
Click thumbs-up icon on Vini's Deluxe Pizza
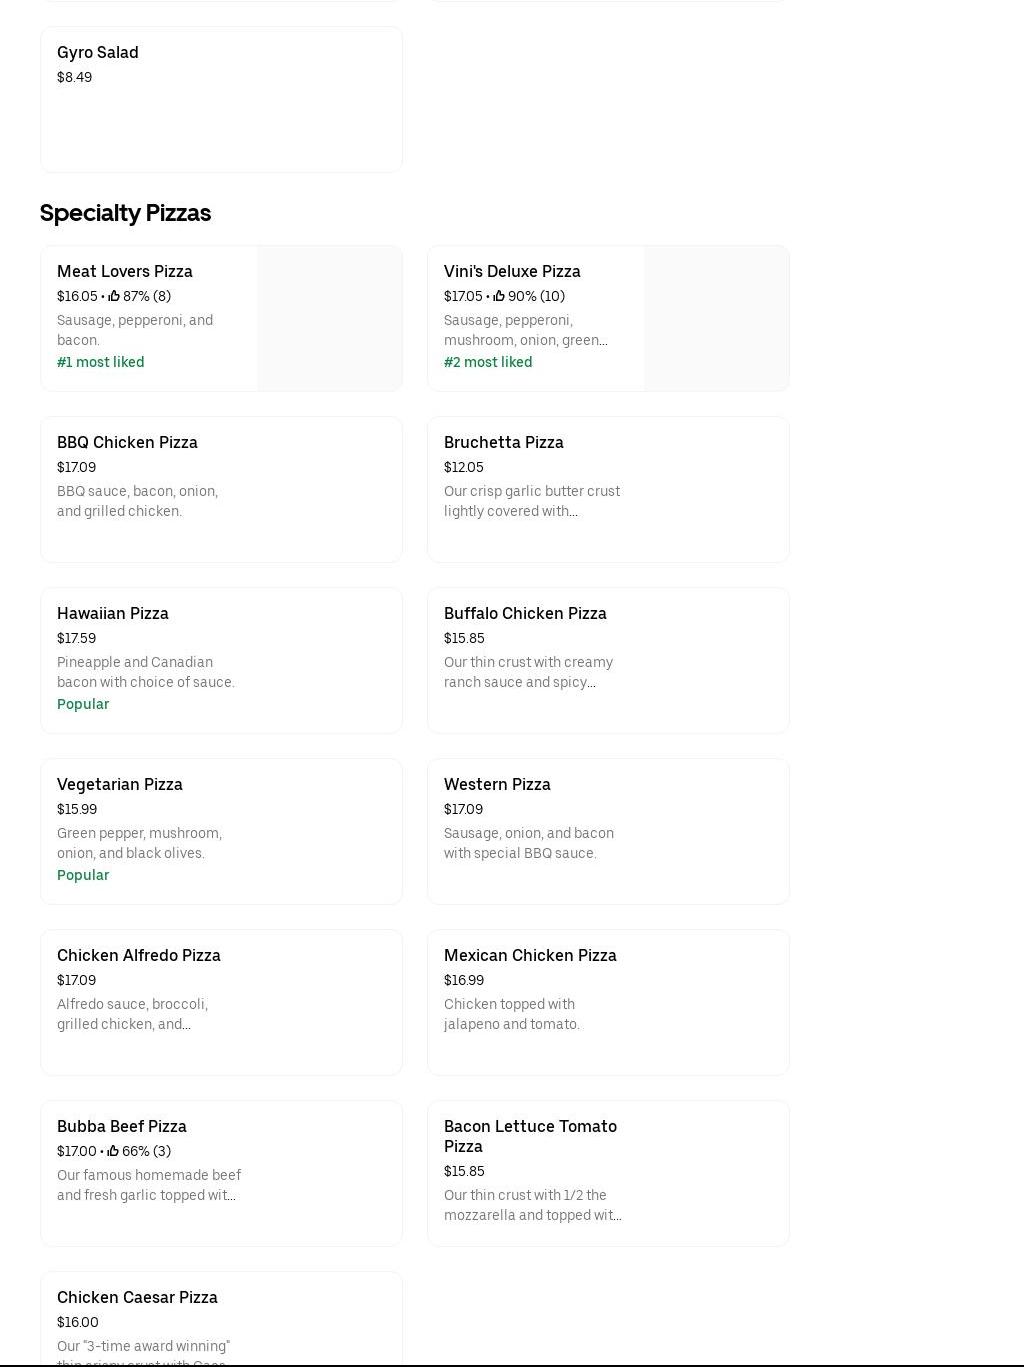(499, 296)
